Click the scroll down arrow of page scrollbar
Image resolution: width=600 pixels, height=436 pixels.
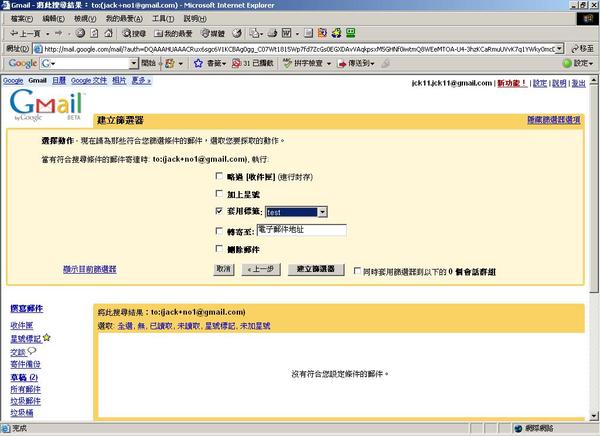pyautogui.click(x=593, y=416)
